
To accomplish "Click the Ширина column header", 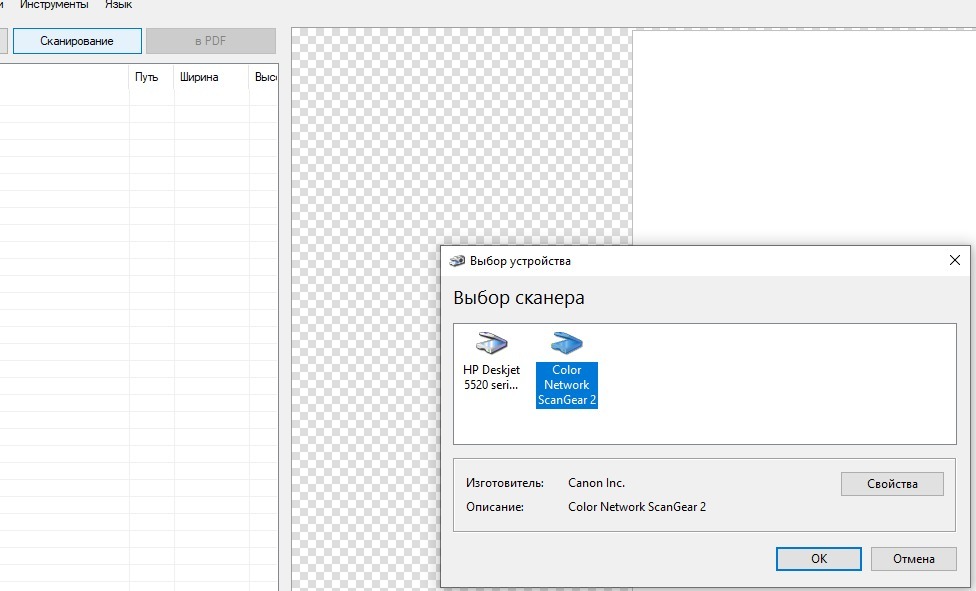I will [x=211, y=77].
